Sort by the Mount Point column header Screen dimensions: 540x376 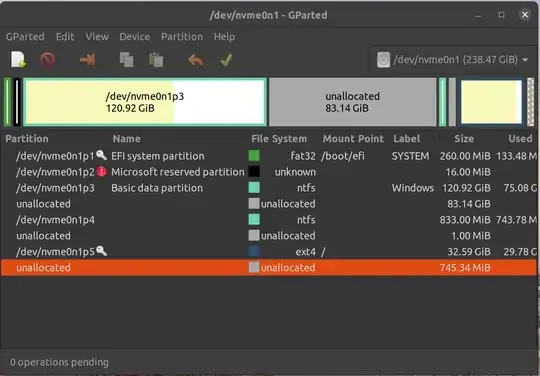(353, 139)
